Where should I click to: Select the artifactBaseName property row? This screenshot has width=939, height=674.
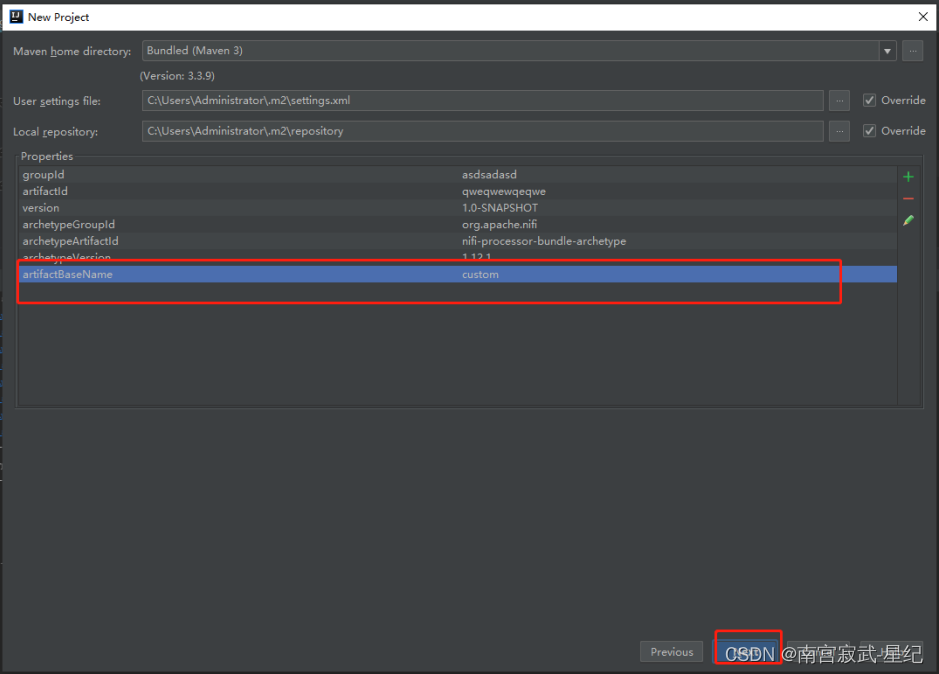coord(458,274)
